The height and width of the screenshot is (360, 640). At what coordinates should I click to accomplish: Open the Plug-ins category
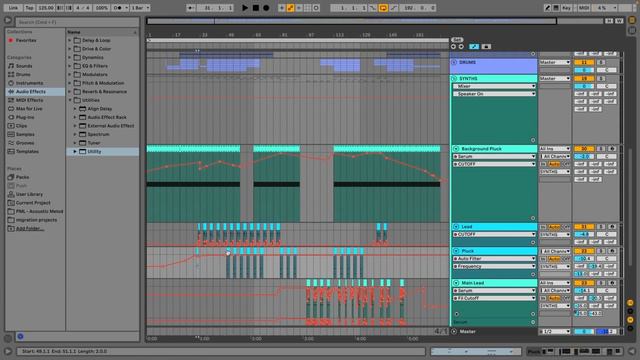(x=25, y=117)
